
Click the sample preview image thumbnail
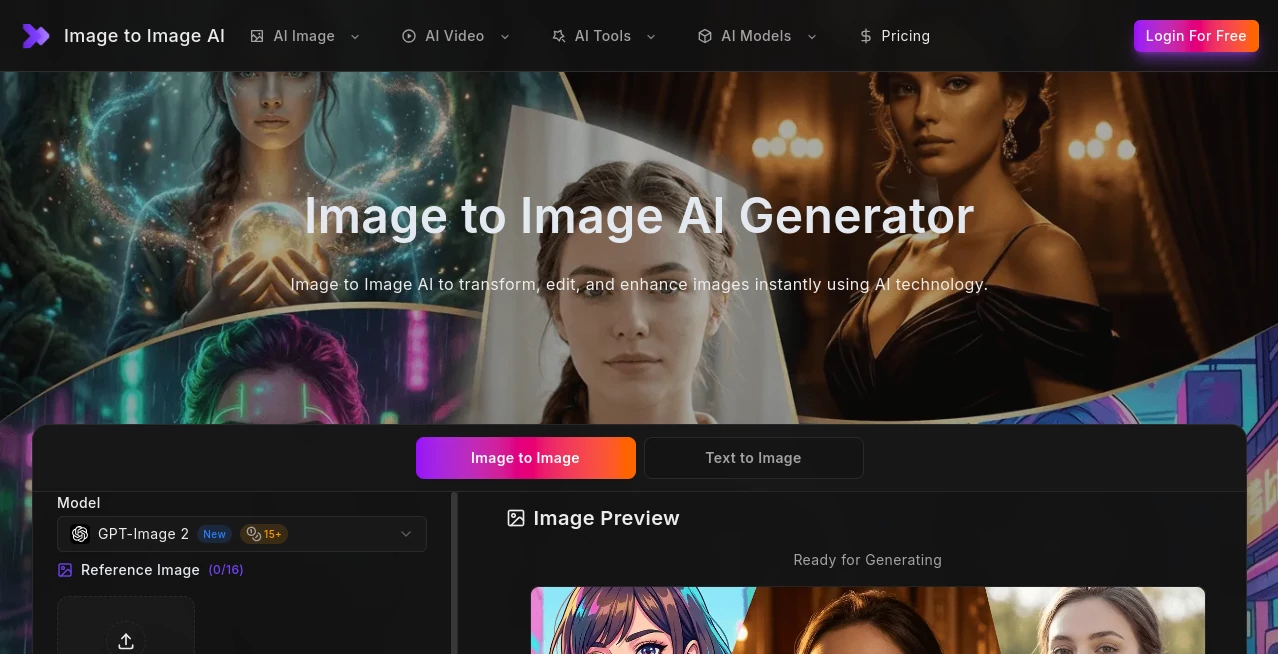coord(867,620)
